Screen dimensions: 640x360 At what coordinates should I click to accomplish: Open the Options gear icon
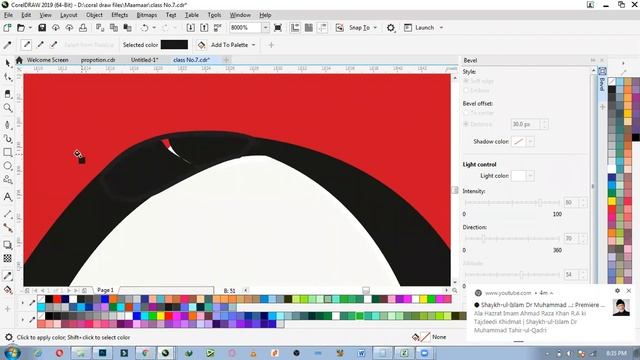click(x=391, y=28)
